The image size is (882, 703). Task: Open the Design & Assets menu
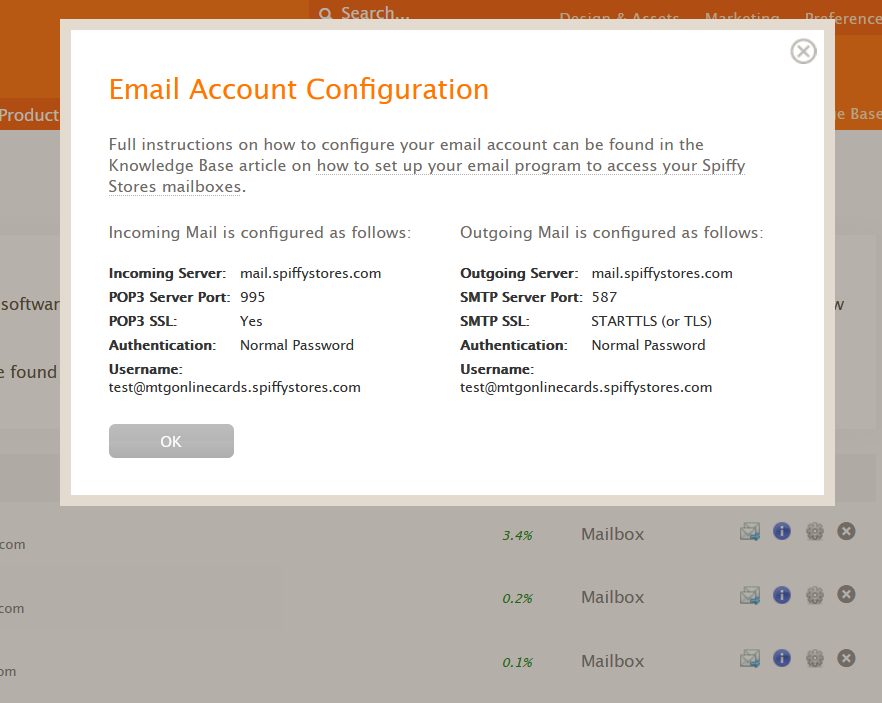619,18
